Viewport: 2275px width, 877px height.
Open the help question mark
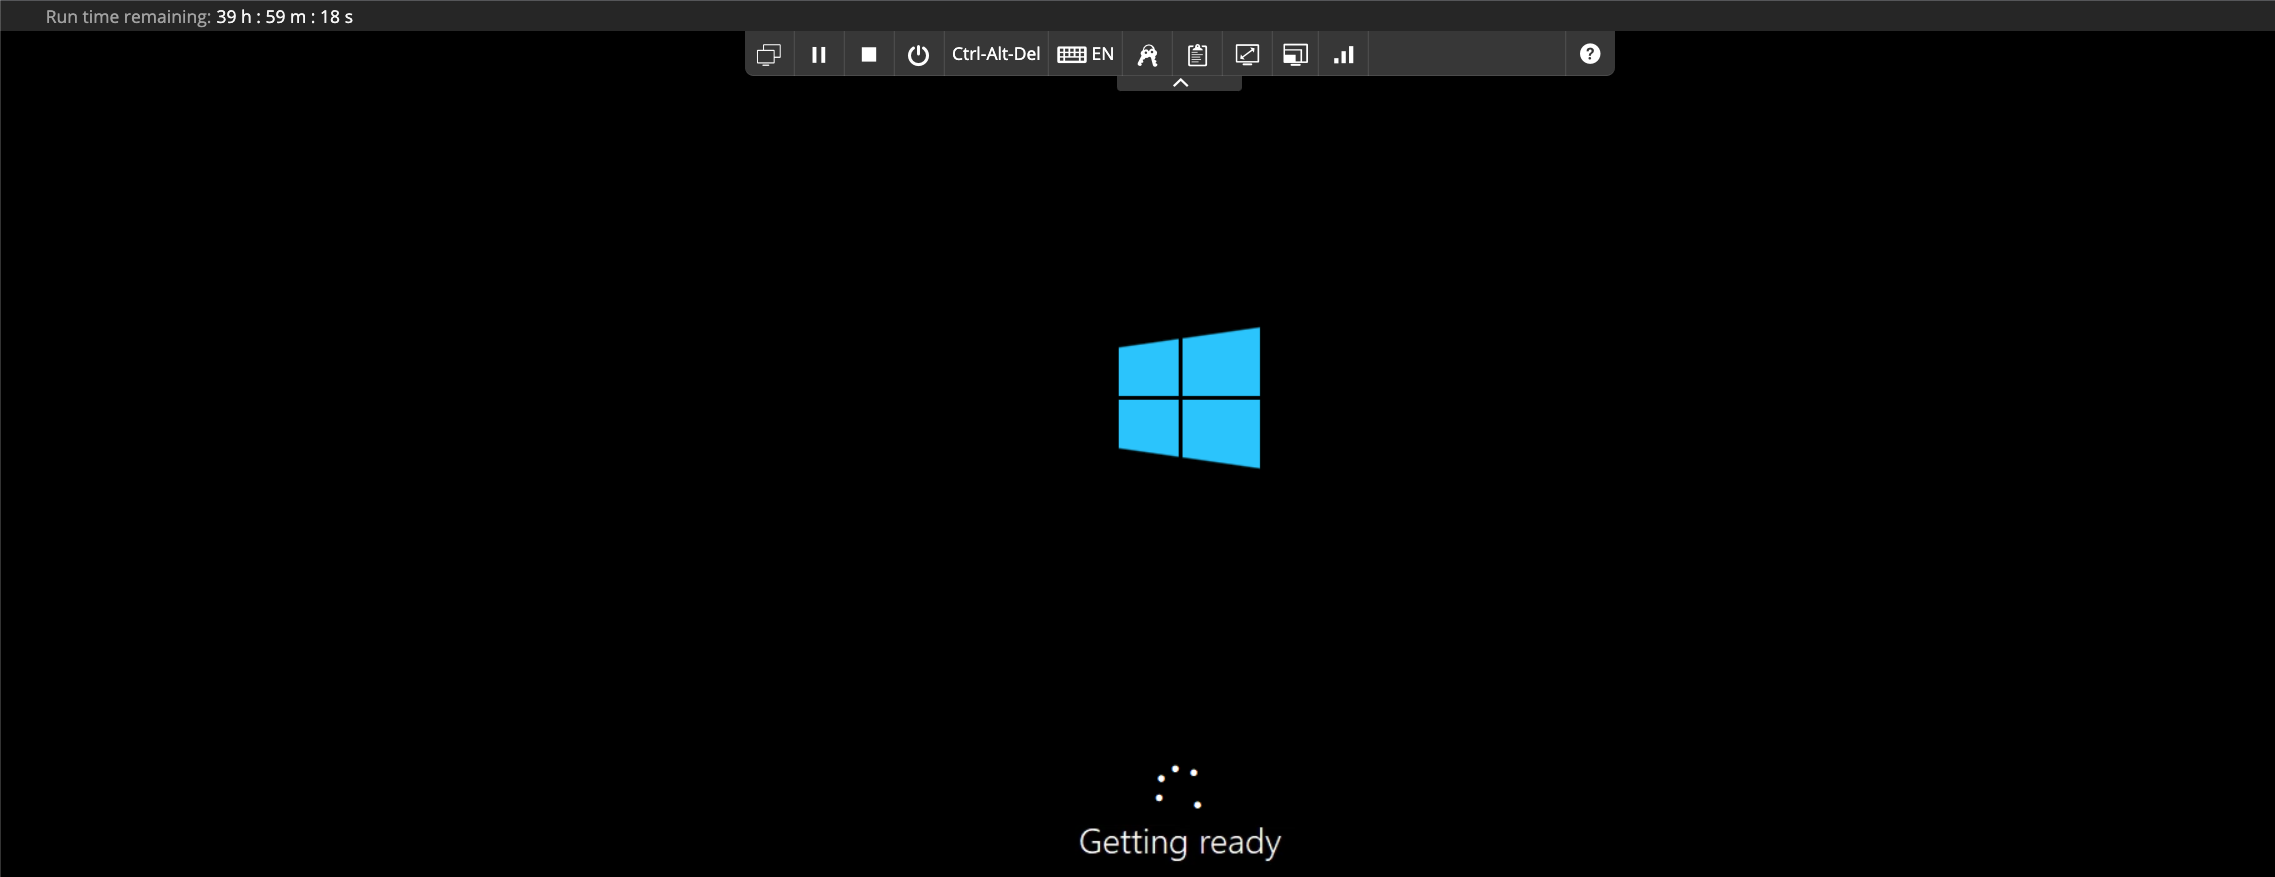tap(1590, 54)
